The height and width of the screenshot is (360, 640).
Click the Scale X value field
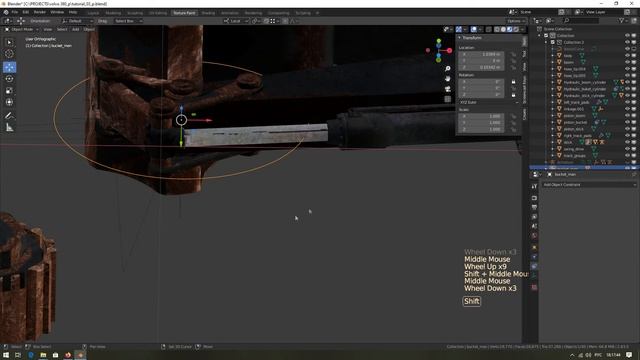coord(481,116)
